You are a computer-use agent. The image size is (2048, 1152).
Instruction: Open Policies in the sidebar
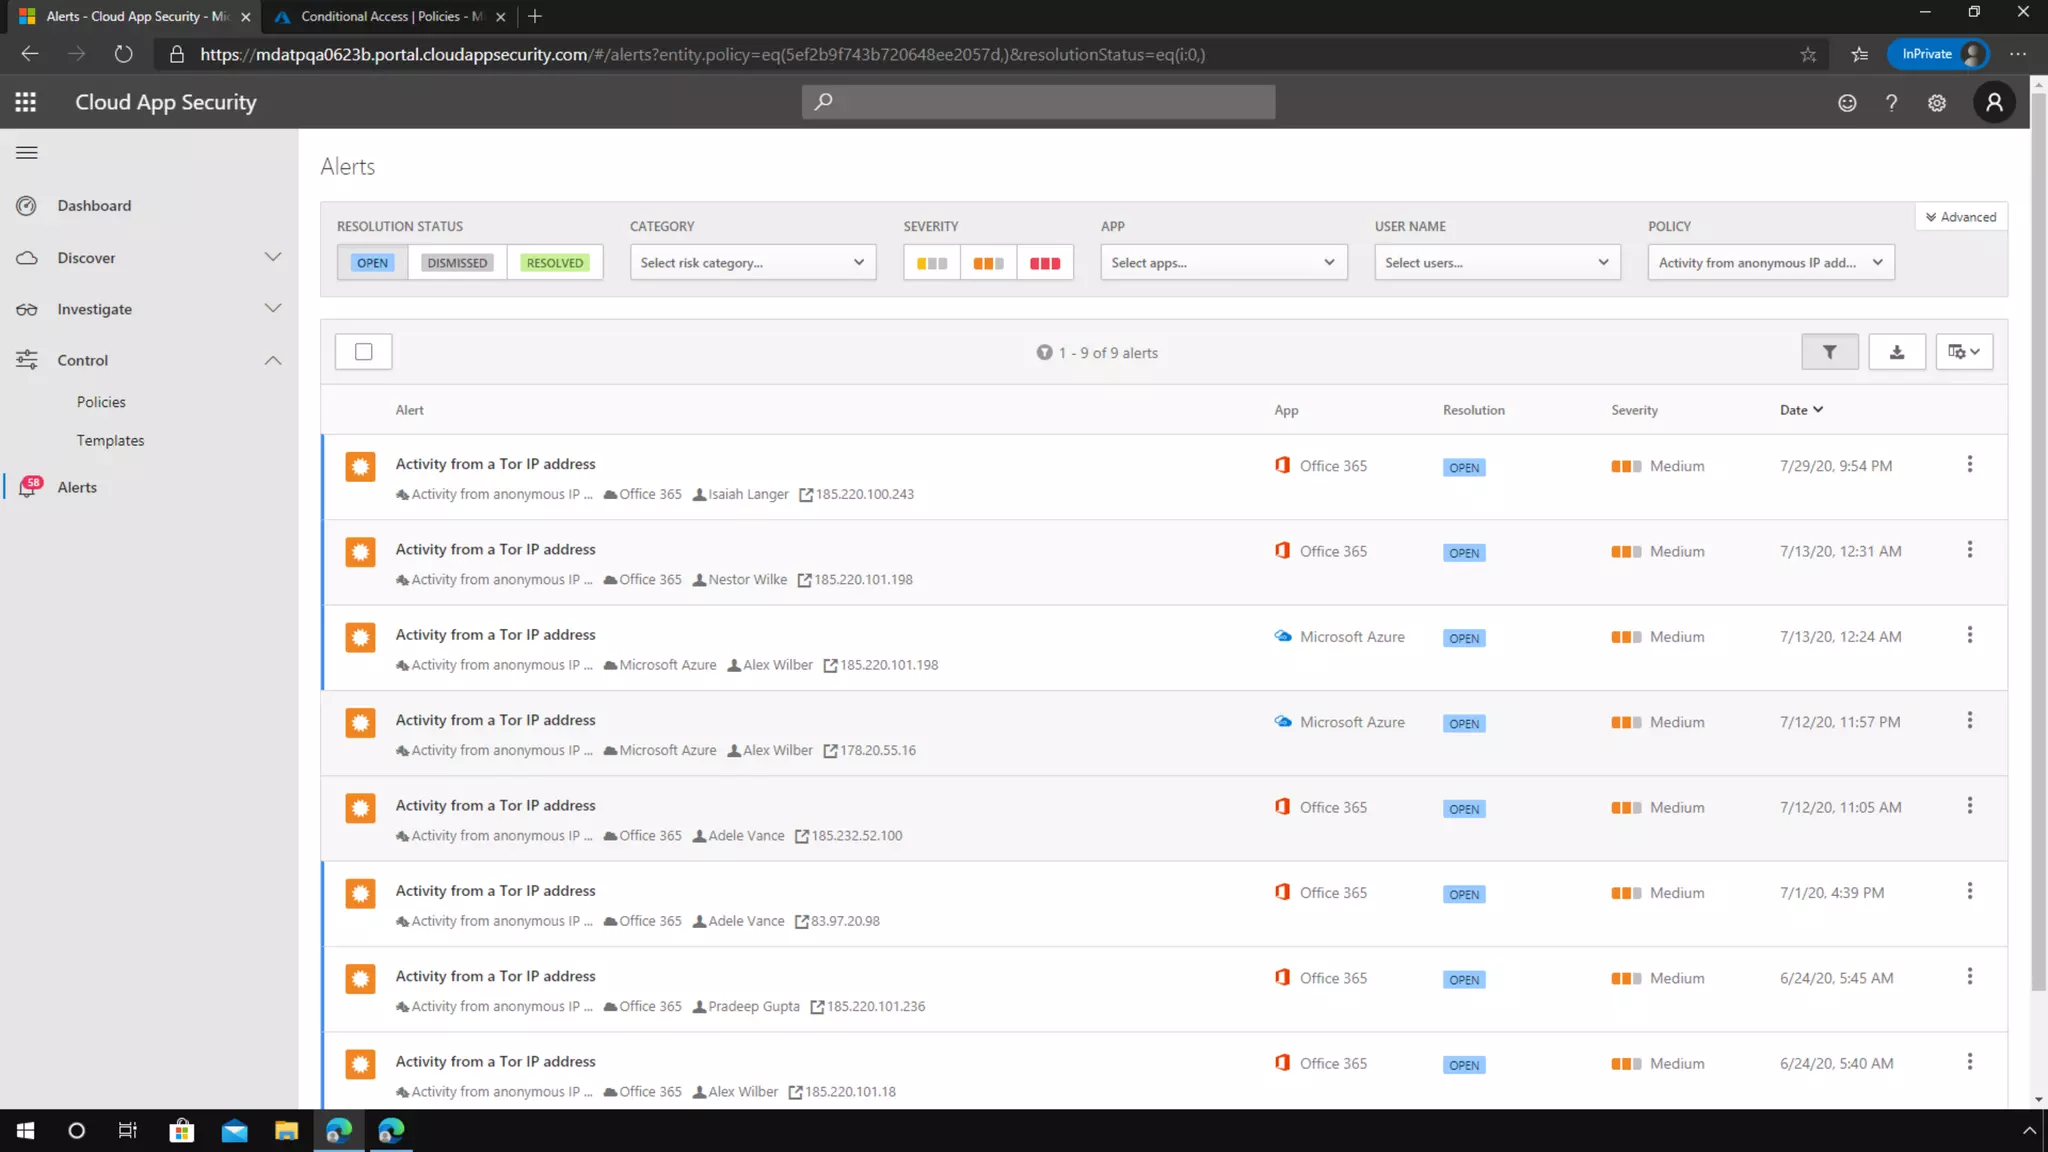101,402
